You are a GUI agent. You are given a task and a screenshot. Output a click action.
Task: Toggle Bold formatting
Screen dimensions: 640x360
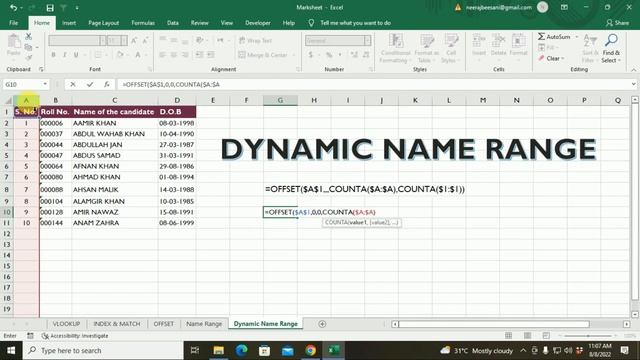pyautogui.click(x=53, y=55)
